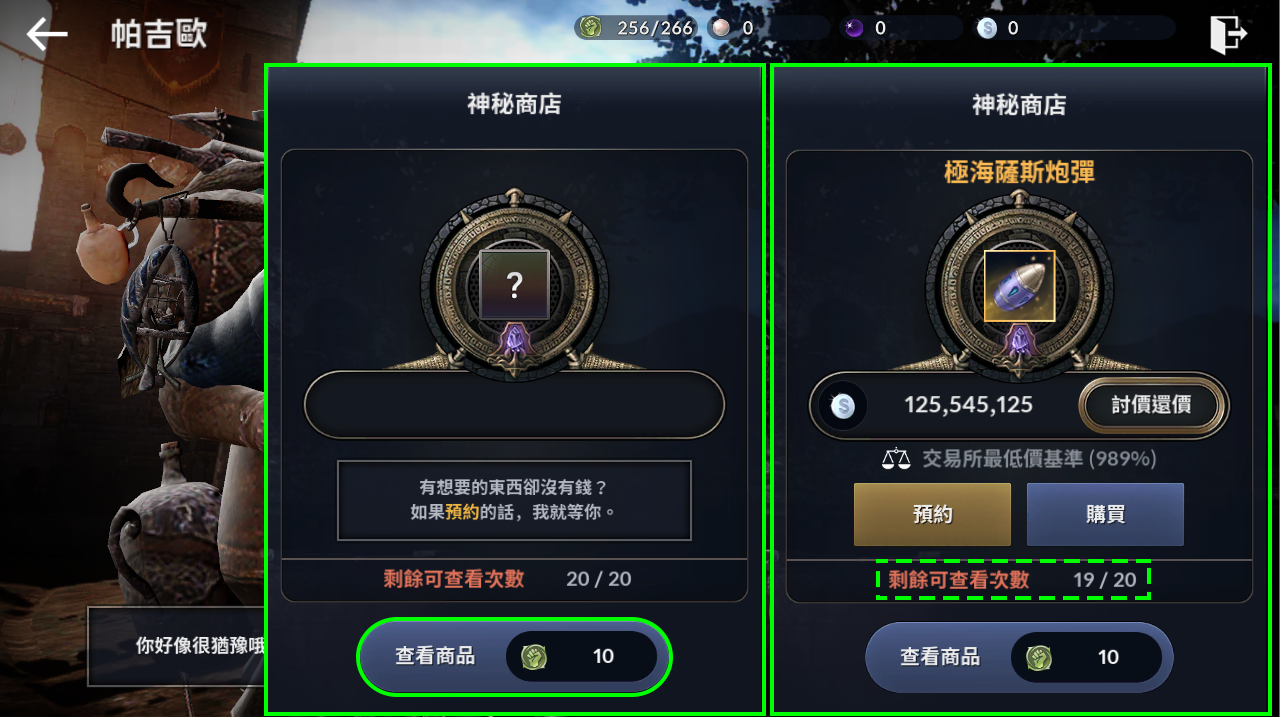The width and height of the screenshot is (1280, 717).
Task: Click the 討價還價 haggle button
Action: [1151, 406]
